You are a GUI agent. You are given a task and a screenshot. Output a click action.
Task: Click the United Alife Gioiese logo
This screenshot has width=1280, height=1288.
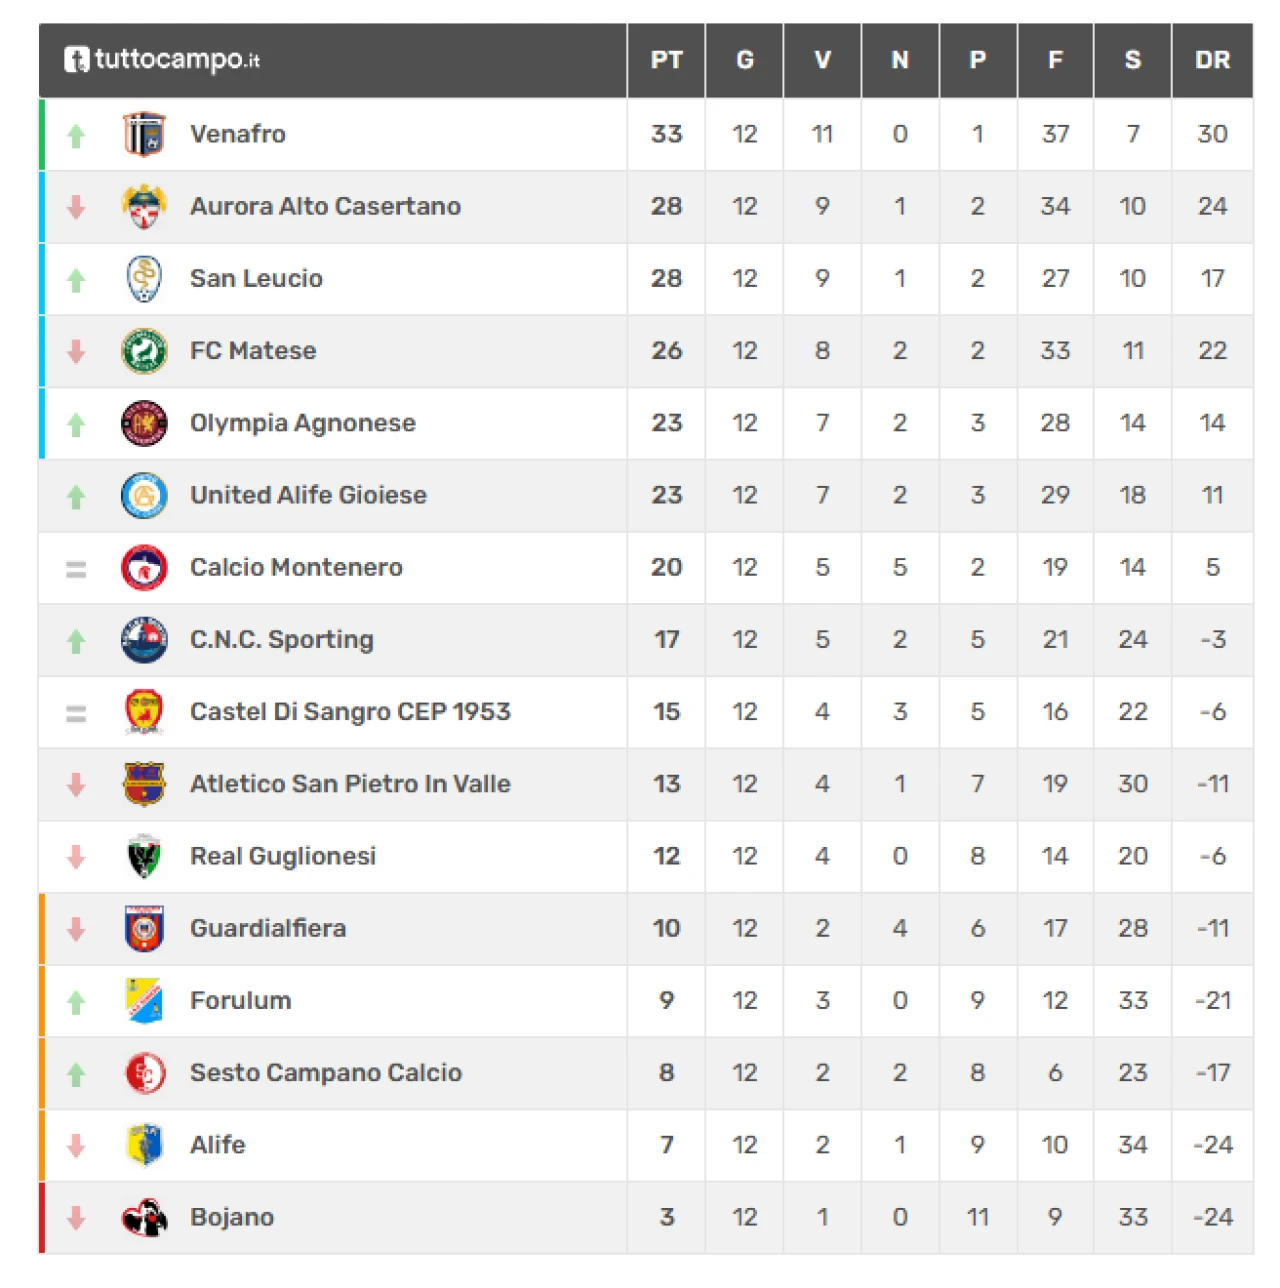[x=144, y=496]
